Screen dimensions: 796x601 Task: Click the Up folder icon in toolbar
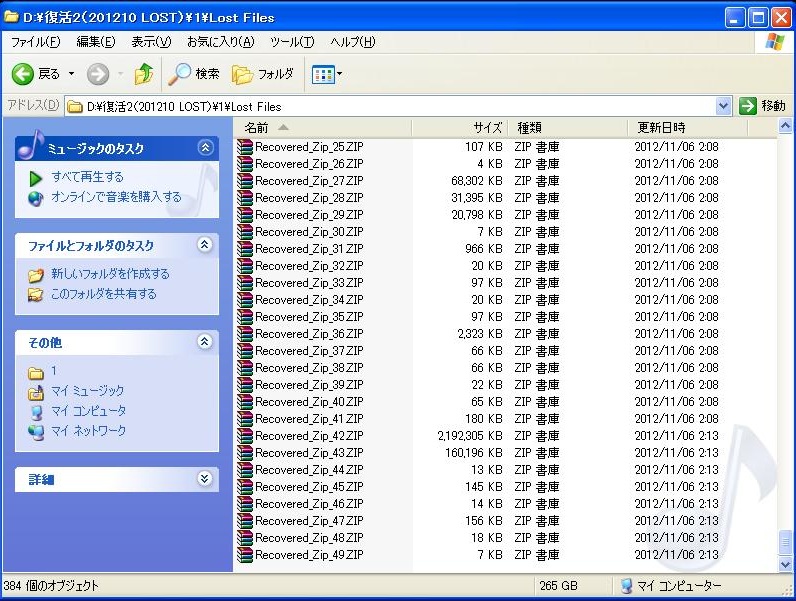[x=144, y=74]
